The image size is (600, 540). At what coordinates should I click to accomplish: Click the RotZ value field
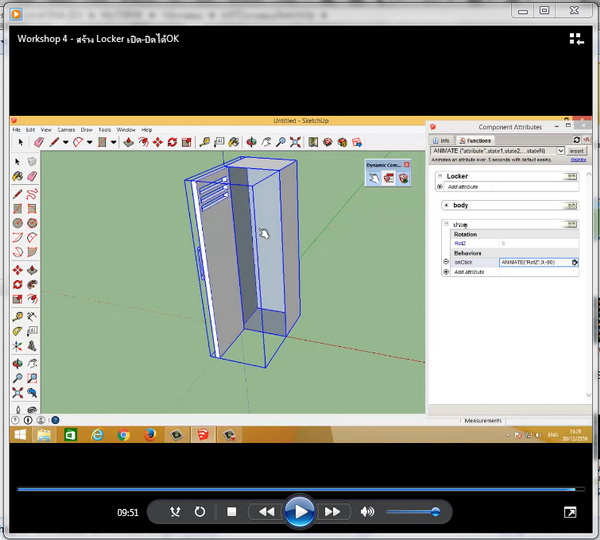[x=539, y=243]
